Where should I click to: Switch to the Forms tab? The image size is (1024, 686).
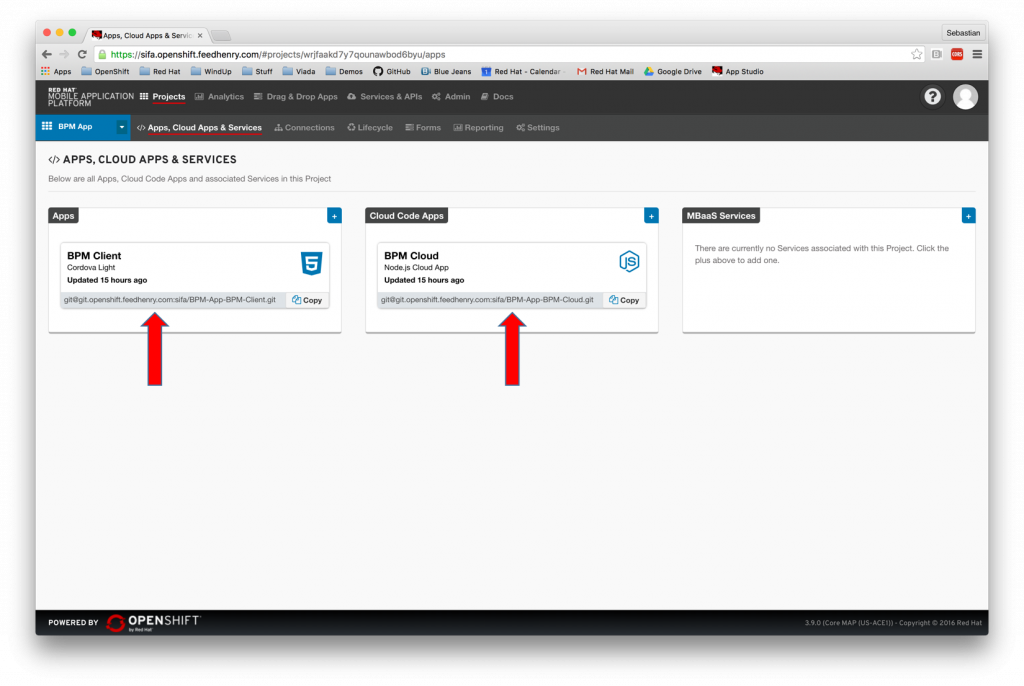click(x=423, y=127)
